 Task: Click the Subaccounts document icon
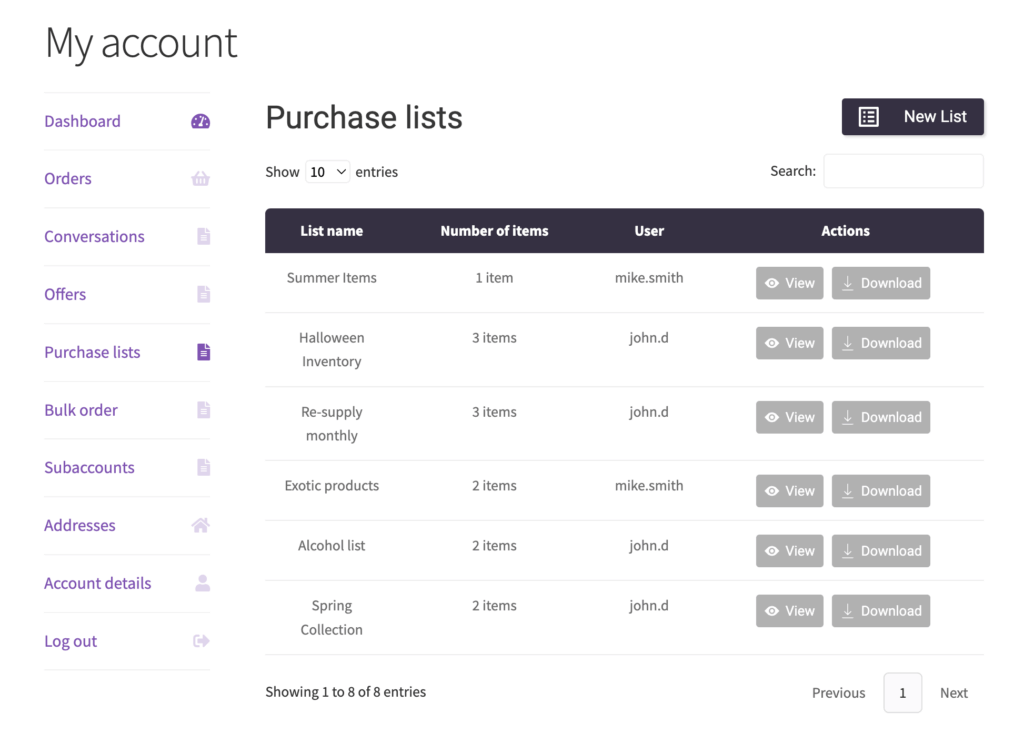pyautogui.click(x=203, y=467)
